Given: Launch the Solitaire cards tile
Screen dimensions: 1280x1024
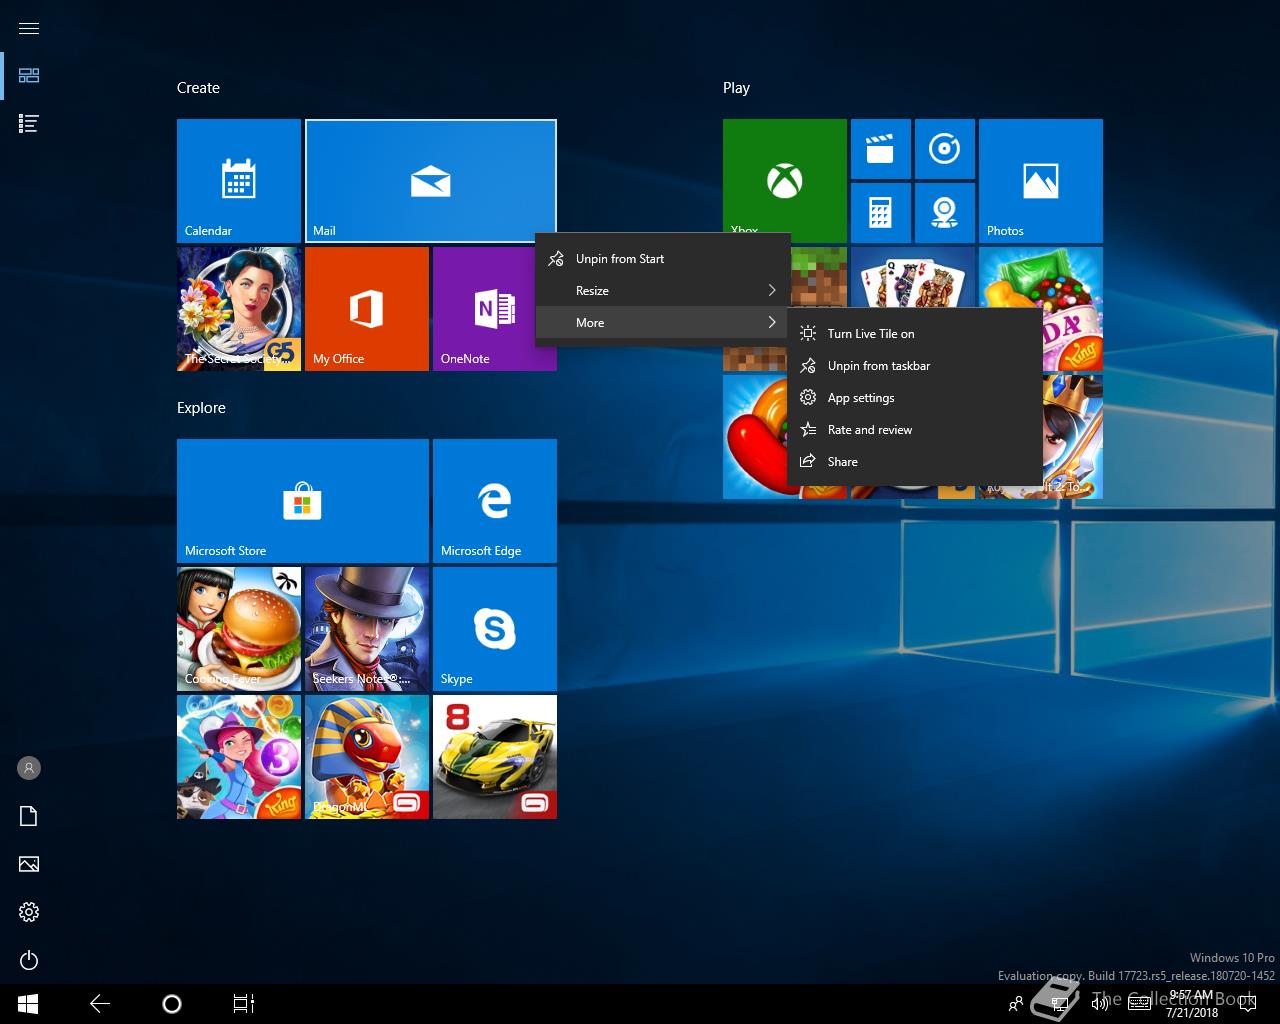Looking at the screenshot, I should pyautogui.click(x=913, y=277).
